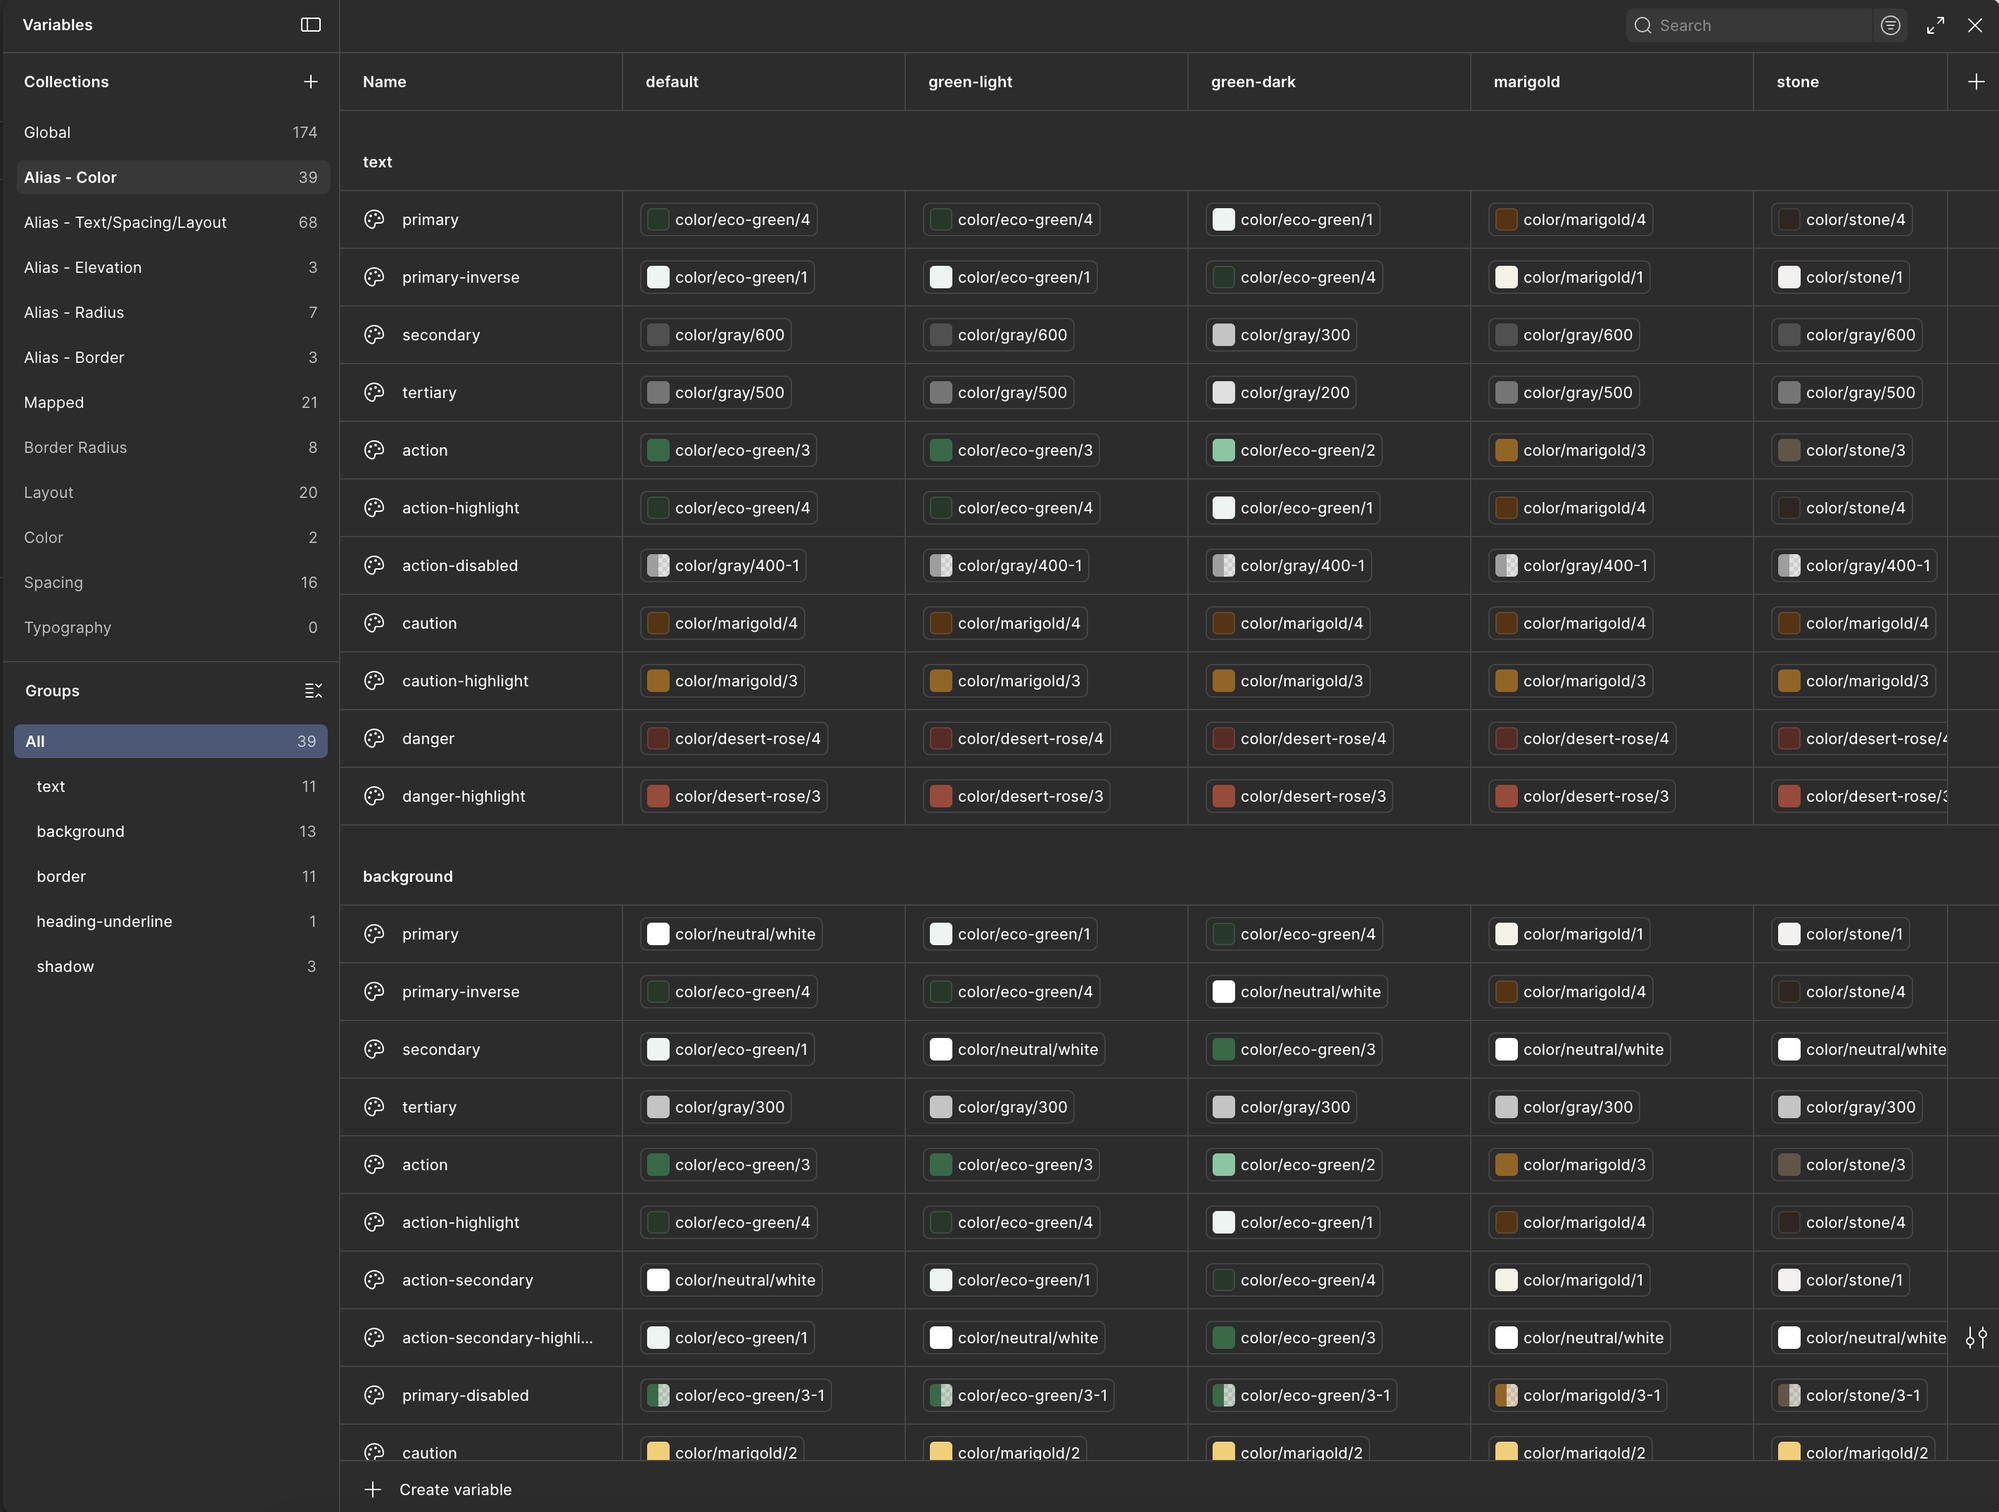The height and width of the screenshot is (1512, 1999).
Task: Click the green-light mode column header
Action: pyautogui.click(x=1046, y=82)
